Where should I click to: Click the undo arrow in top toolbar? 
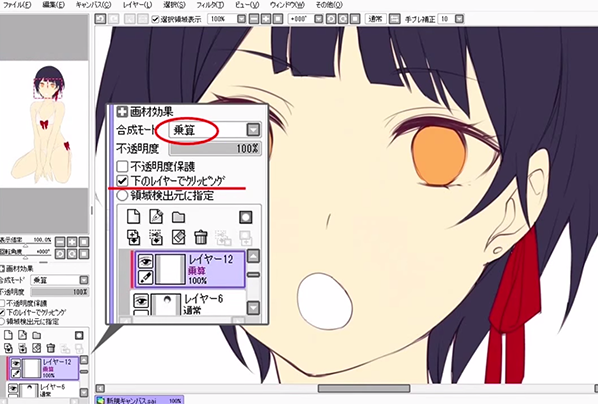tap(100, 18)
